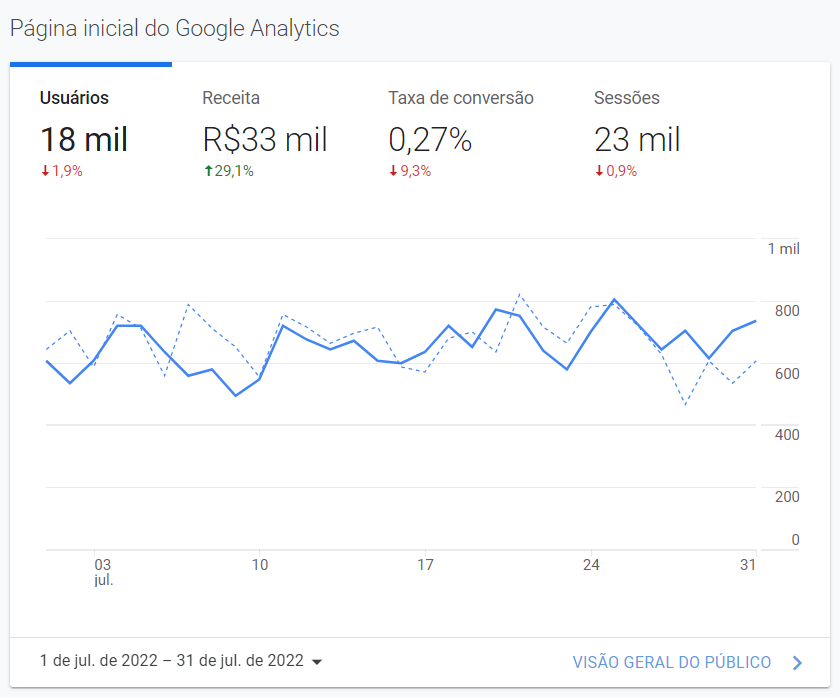This screenshot has width=840, height=698.
Task: Click the 23 mil sessions value
Action: pyautogui.click(x=637, y=139)
